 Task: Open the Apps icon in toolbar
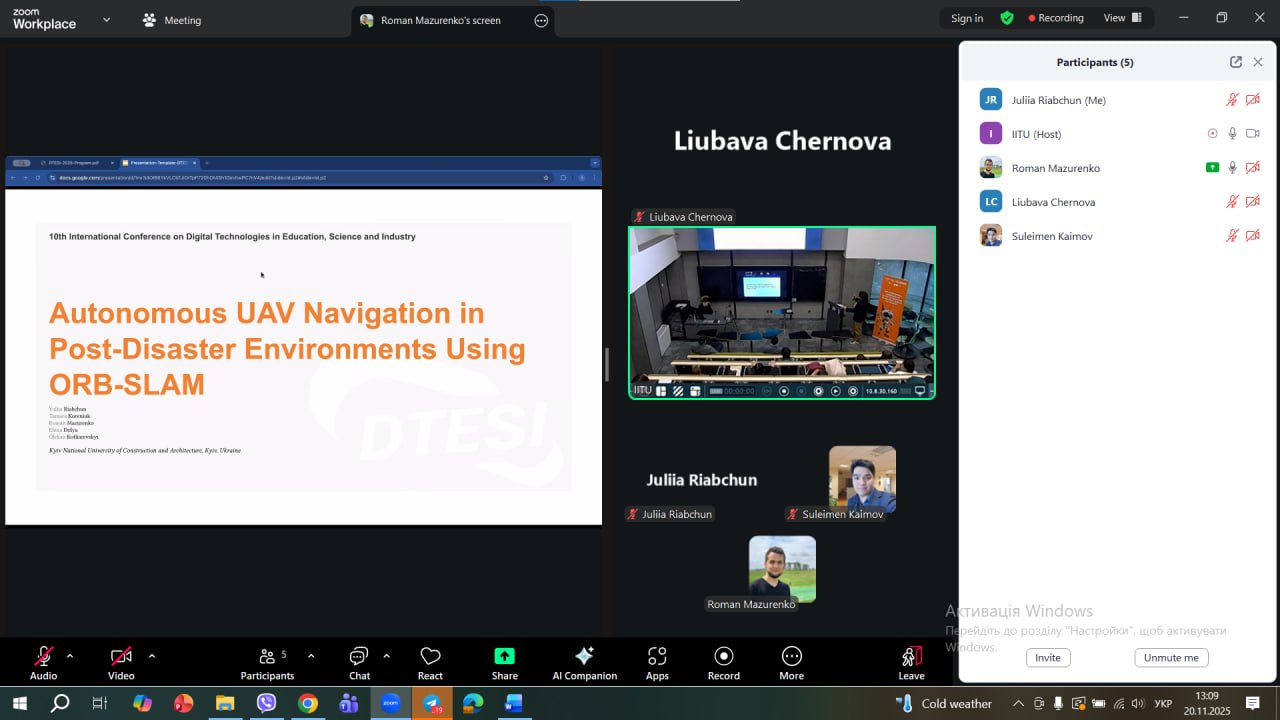click(657, 657)
